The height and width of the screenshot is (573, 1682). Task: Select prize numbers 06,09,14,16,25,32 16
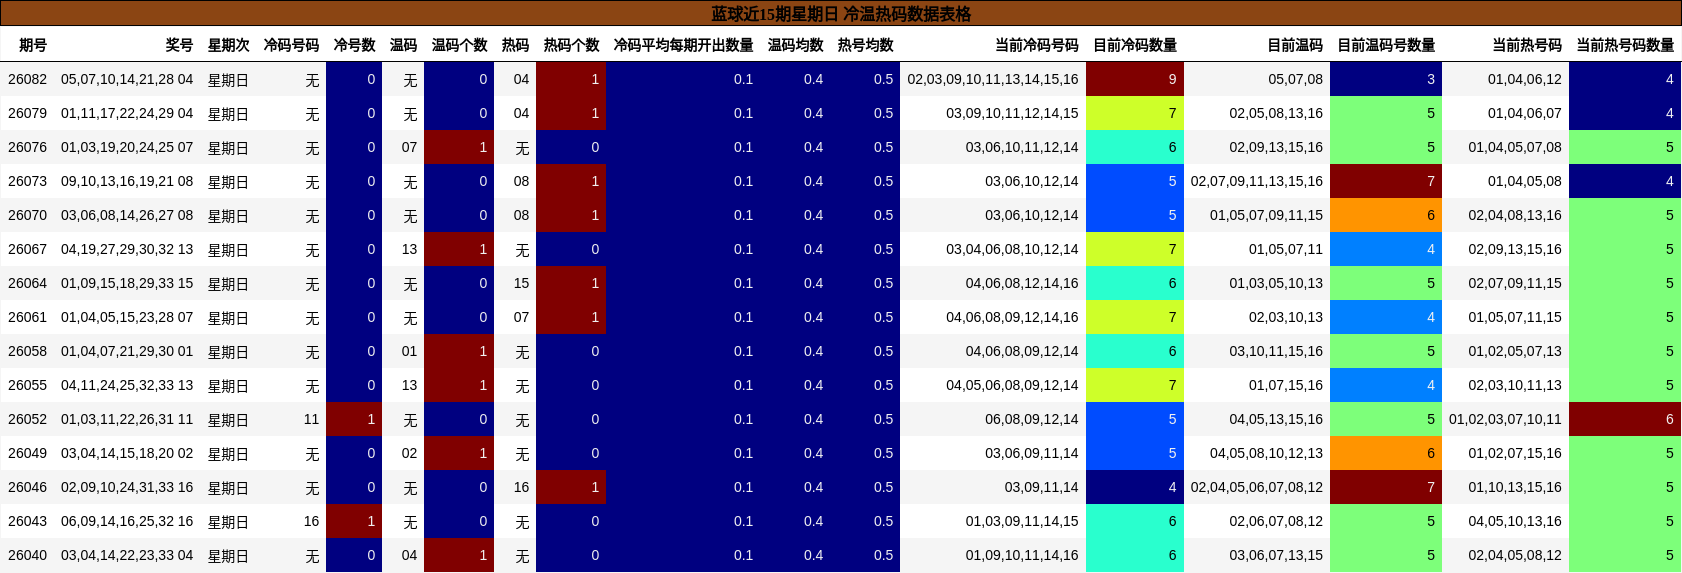[x=127, y=521]
